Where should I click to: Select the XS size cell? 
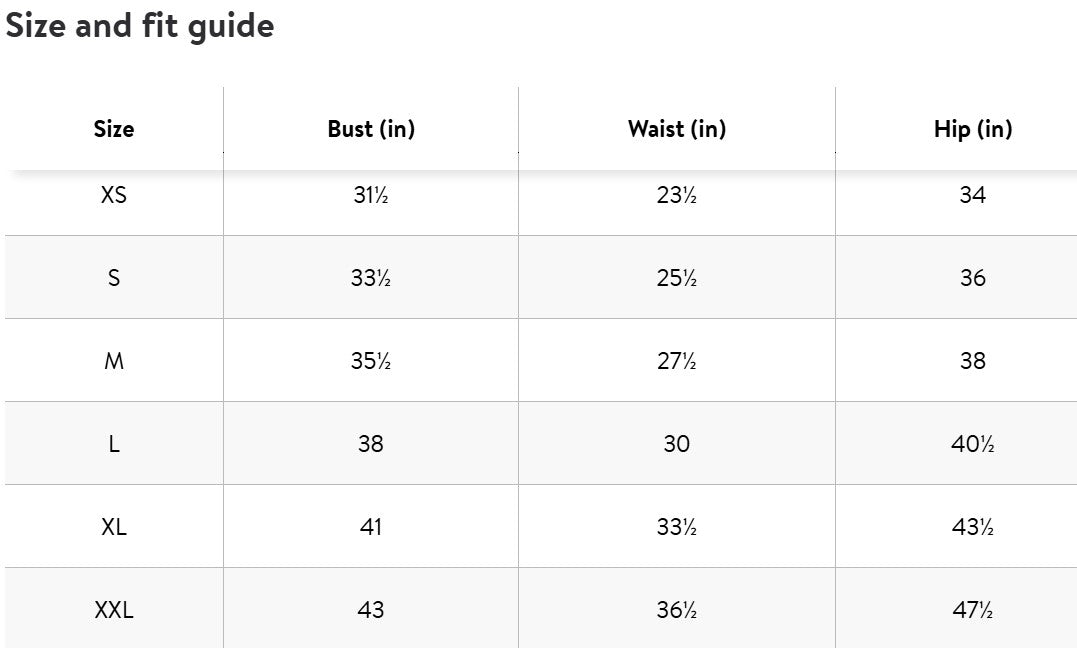pyautogui.click(x=114, y=195)
